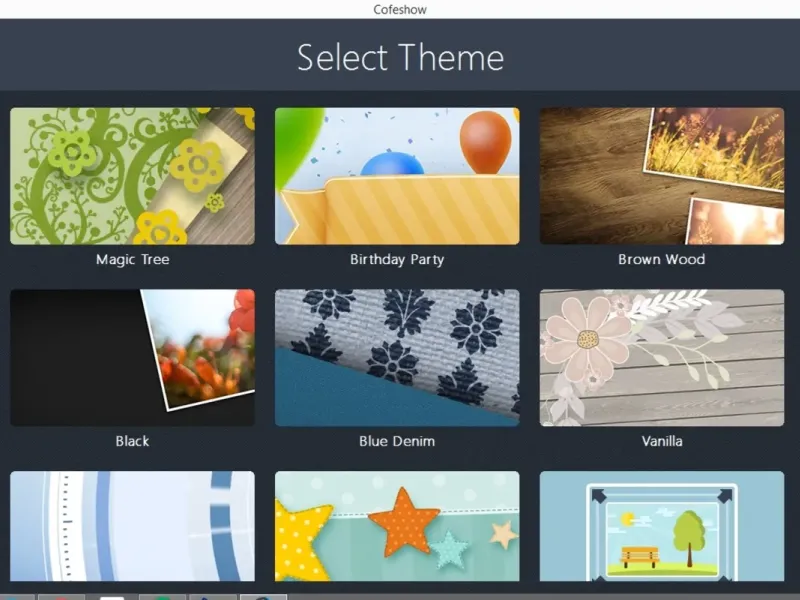Pick the park bench picture-frame theme thumbnail
The height and width of the screenshot is (600, 800).
(x=662, y=526)
